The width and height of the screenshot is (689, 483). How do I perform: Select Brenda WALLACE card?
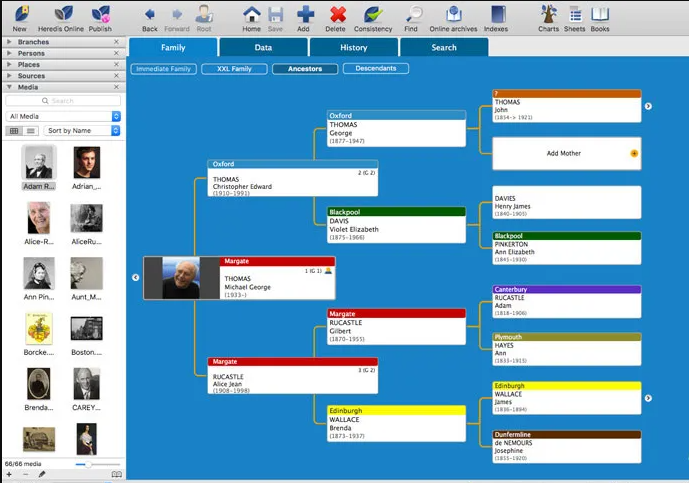(396, 424)
